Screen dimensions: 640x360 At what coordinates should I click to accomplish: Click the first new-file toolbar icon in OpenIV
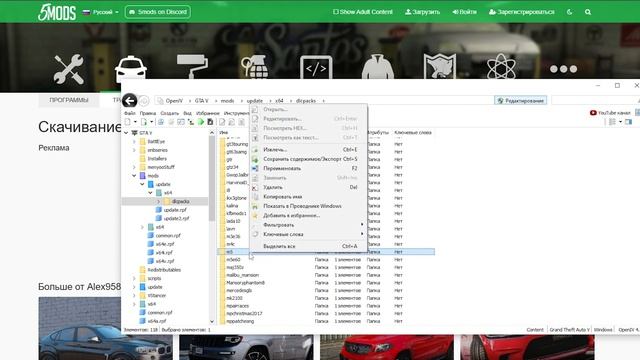pos(128,122)
